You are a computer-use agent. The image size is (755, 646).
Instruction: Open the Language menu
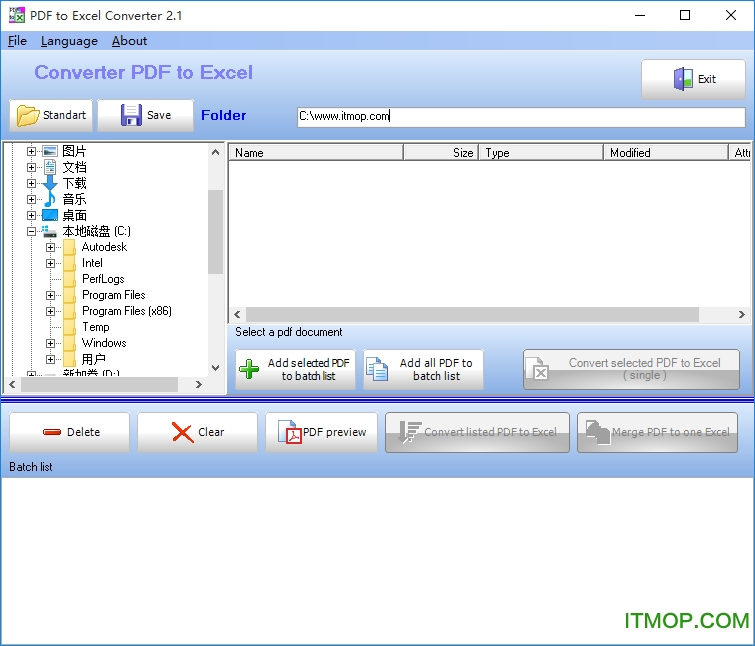pos(69,41)
